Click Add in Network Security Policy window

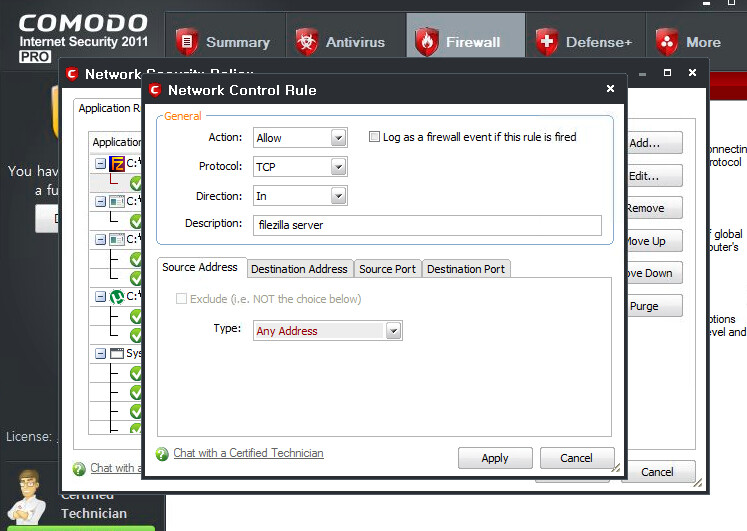point(655,143)
